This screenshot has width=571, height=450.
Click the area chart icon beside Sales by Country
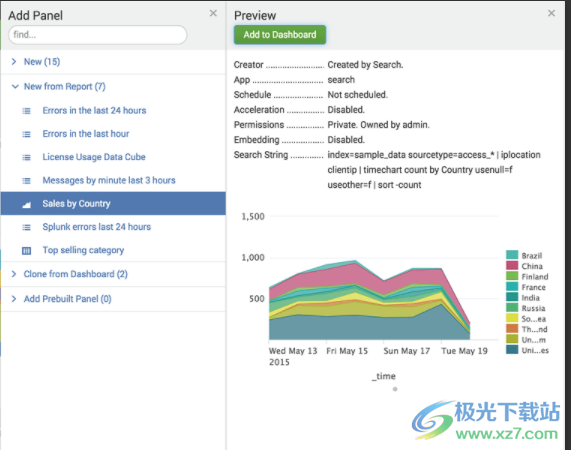point(27,205)
